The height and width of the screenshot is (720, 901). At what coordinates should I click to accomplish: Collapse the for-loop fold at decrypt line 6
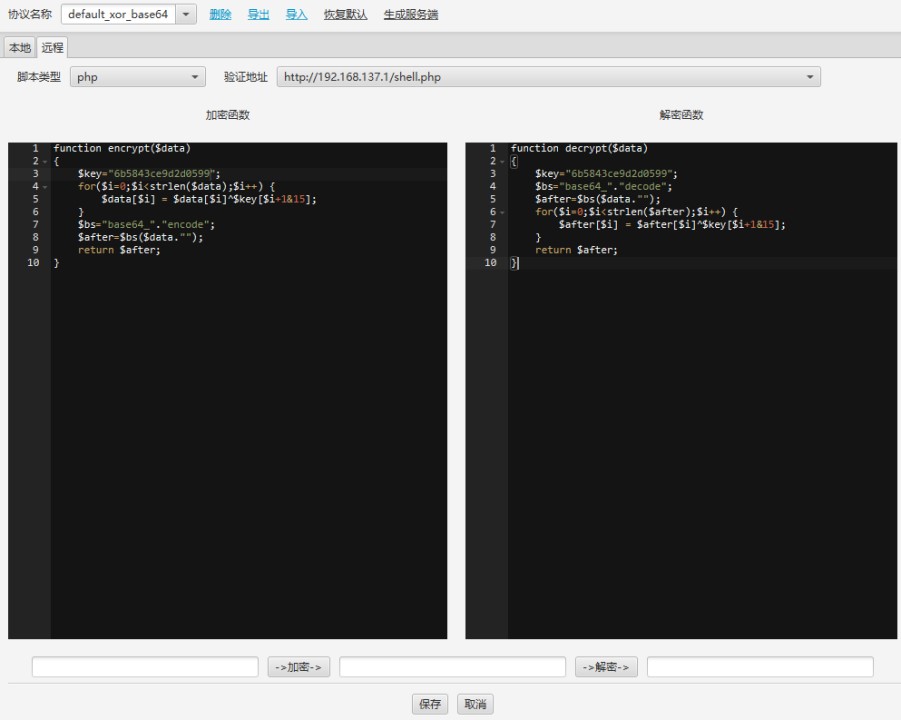[x=502, y=212]
